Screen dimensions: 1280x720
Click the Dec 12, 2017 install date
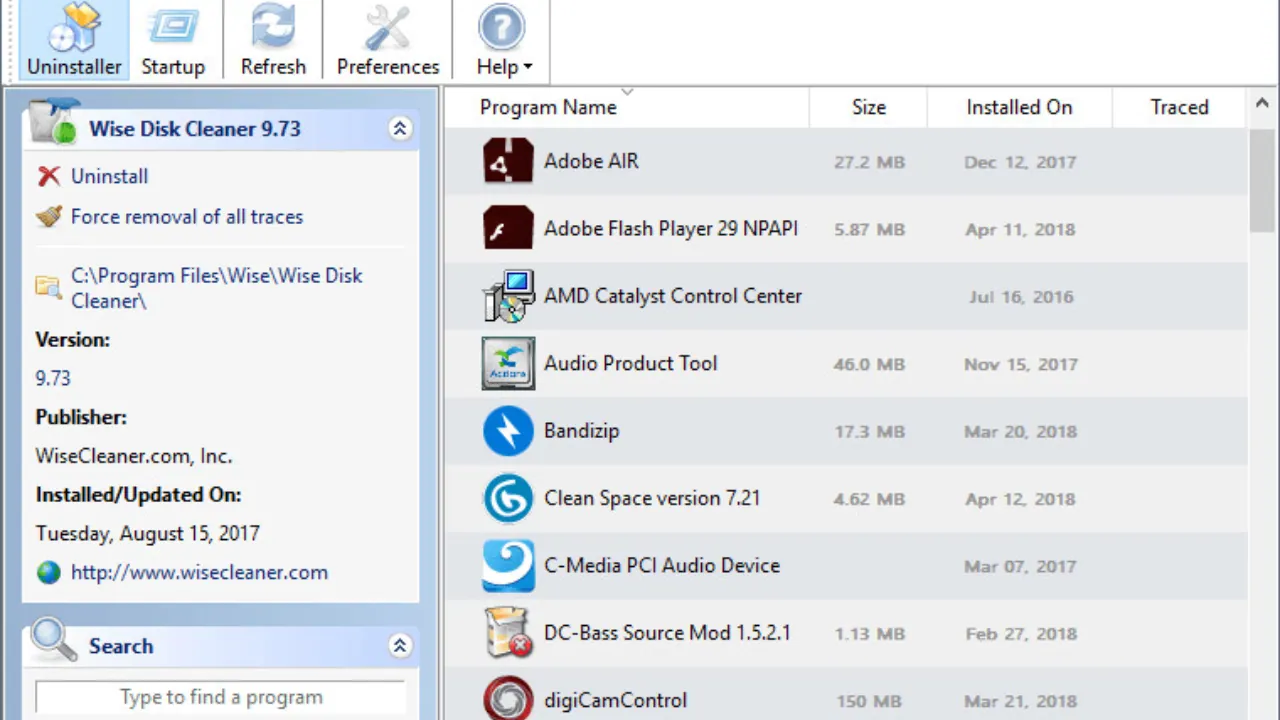pos(1020,162)
